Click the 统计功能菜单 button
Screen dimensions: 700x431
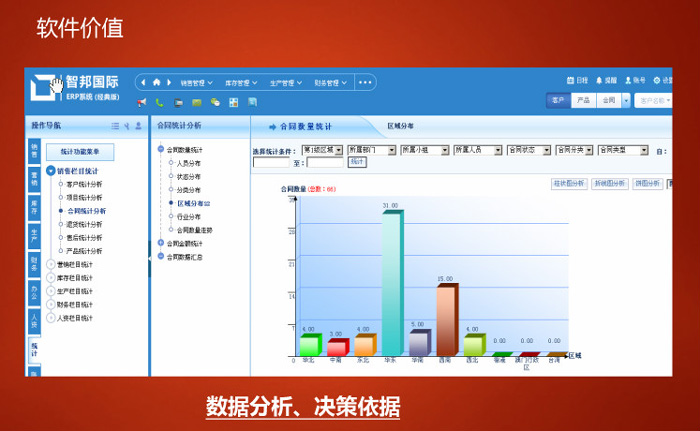tap(80, 152)
